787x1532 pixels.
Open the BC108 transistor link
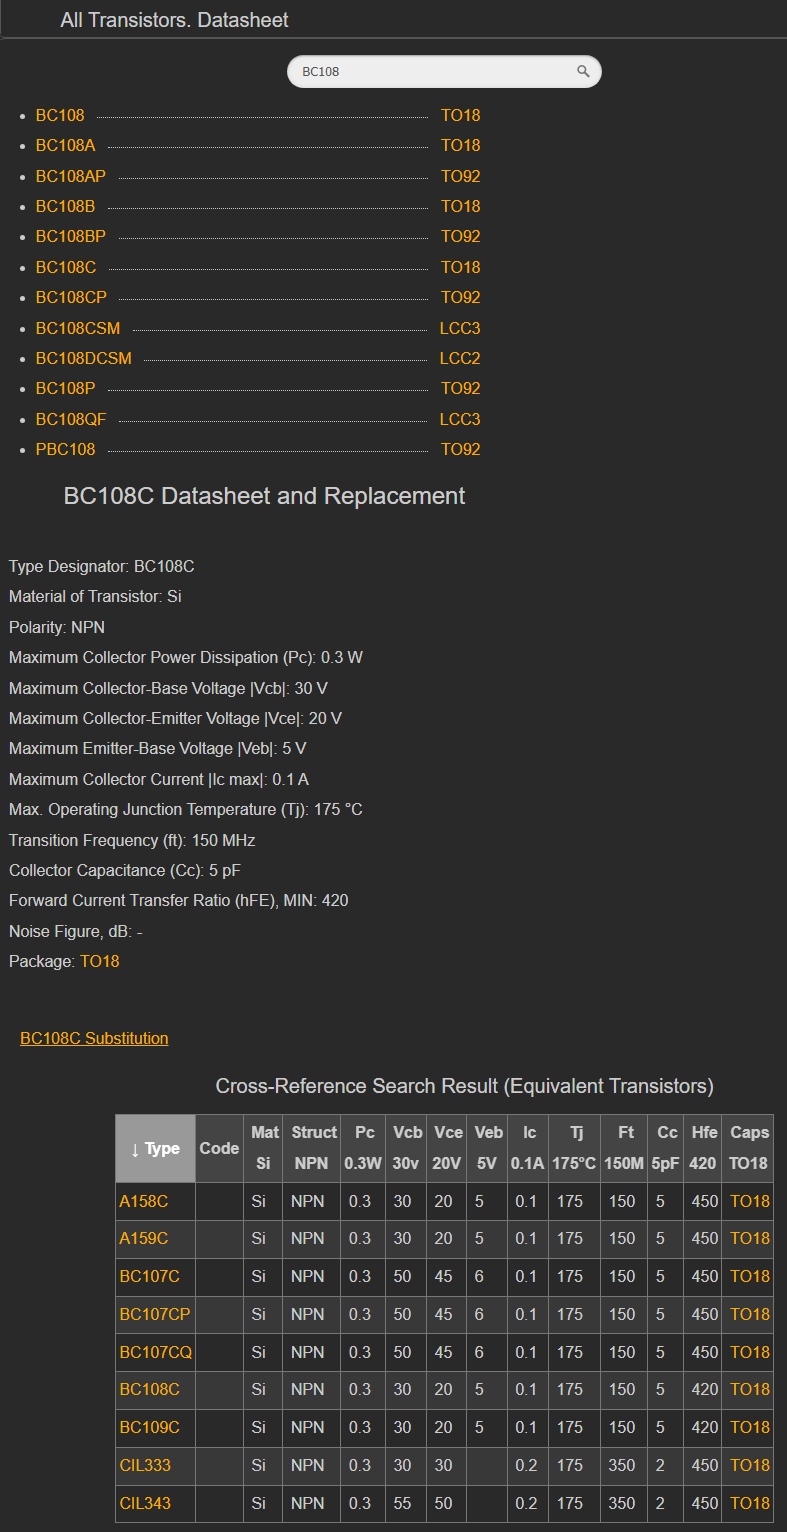(60, 115)
